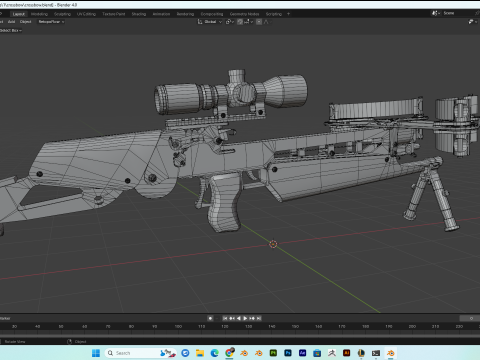Select the active Blender taskbar icon
This screenshot has height=360, width=480.
[x=390, y=353]
